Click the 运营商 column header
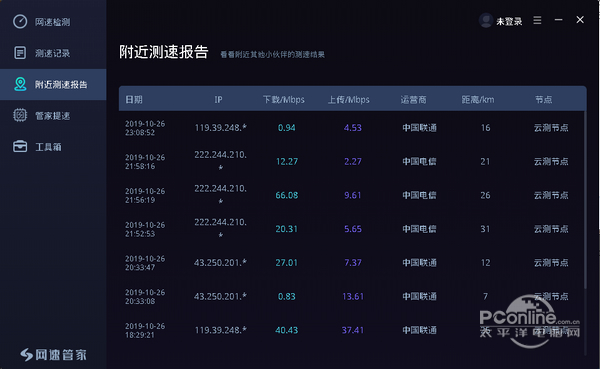 (x=413, y=100)
